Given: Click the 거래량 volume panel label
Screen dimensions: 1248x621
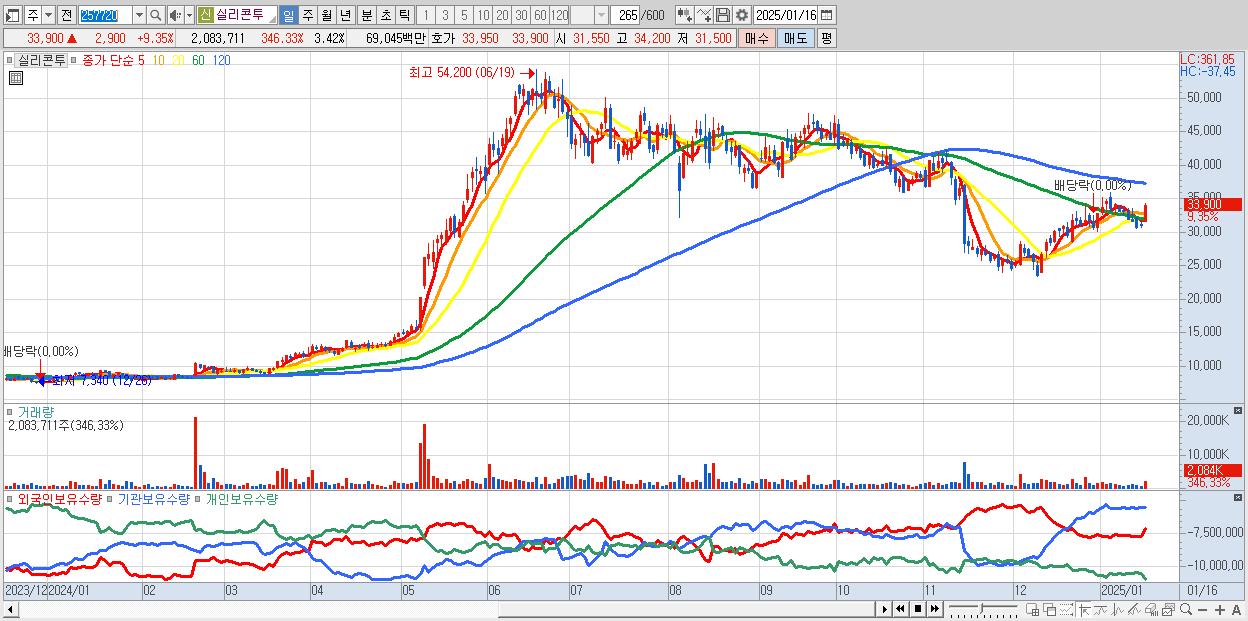Looking at the screenshot, I should pos(36,411).
